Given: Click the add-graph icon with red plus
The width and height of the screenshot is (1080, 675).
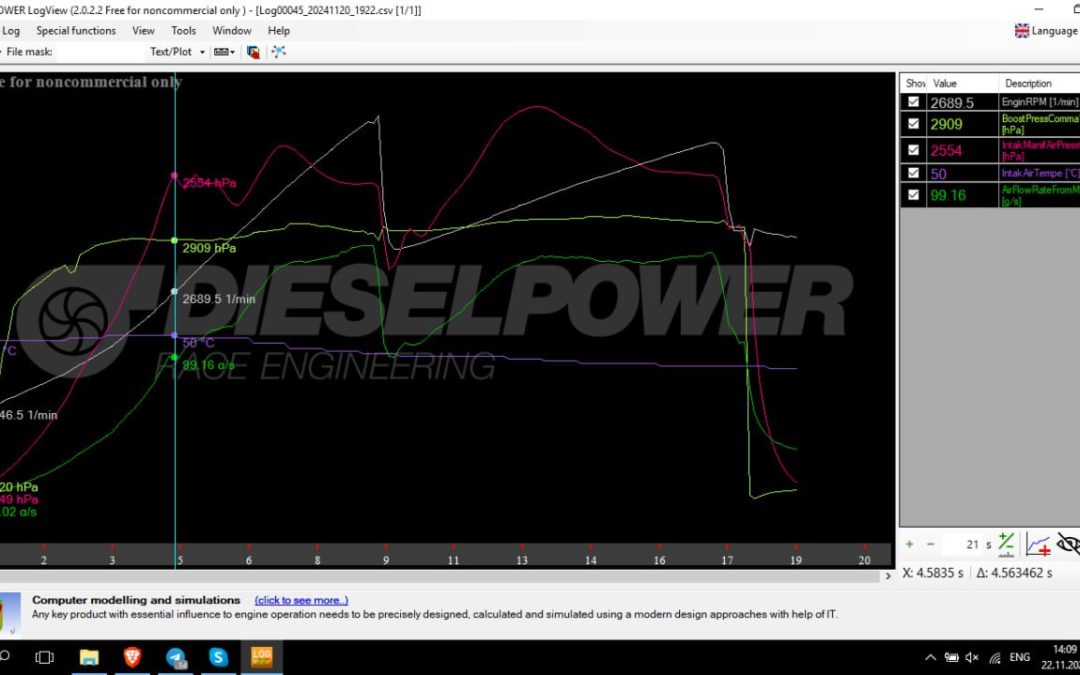Looking at the screenshot, I should point(1038,544).
